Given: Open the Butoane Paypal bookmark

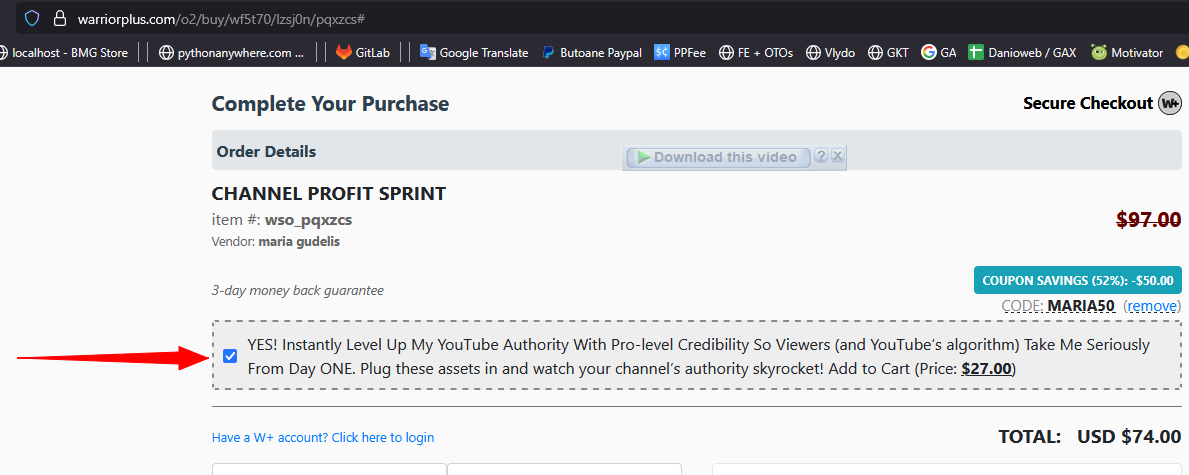Looking at the screenshot, I should 592,53.
